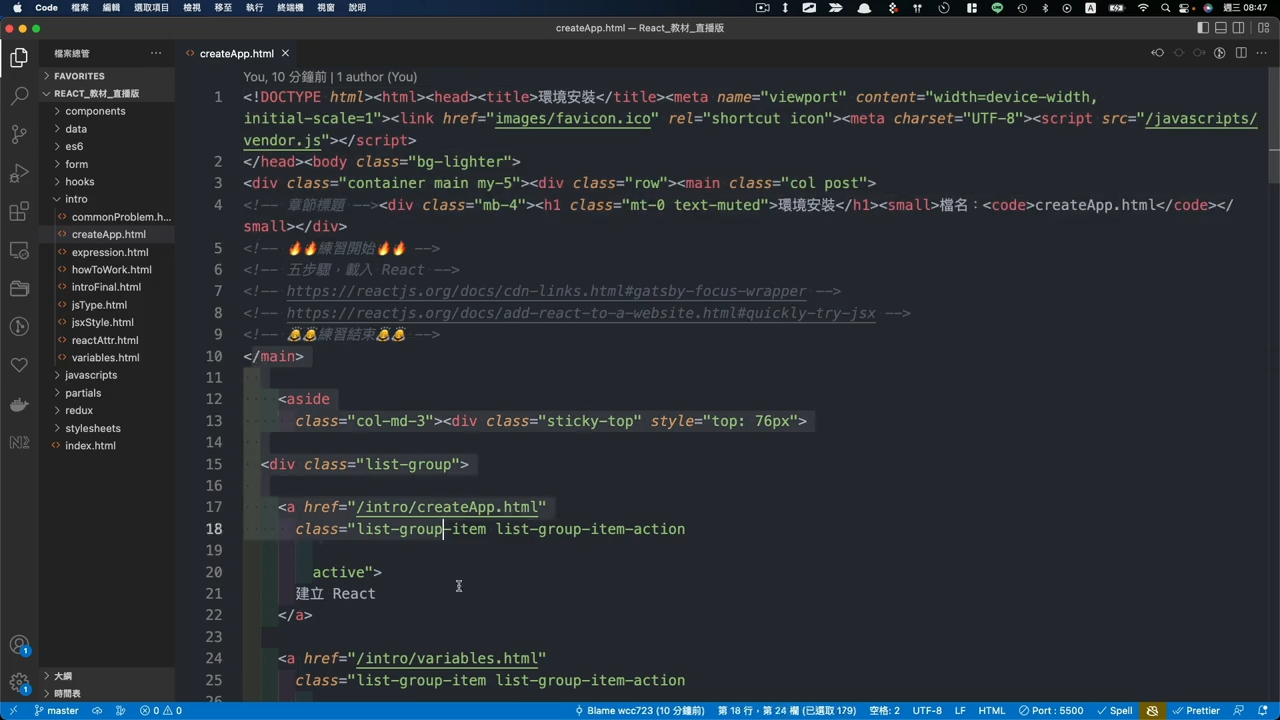Open the Accounts icon in activity bar
This screenshot has width=1280, height=720.
[x=19, y=646]
